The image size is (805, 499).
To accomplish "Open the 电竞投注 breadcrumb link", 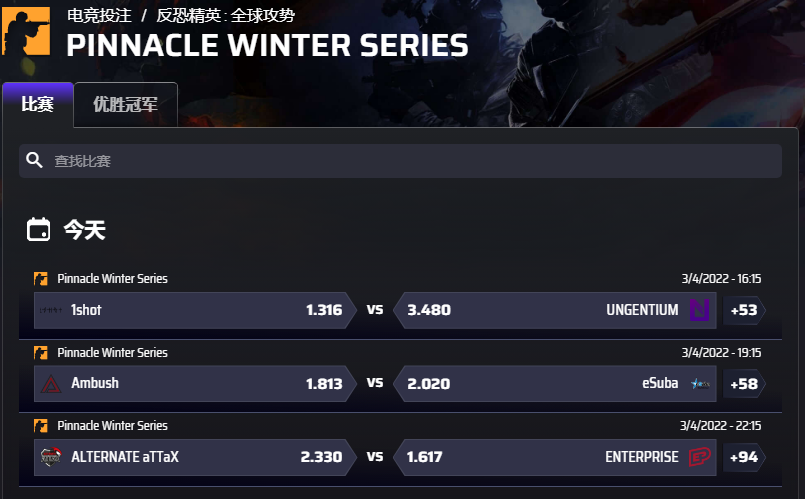I will click(x=99, y=15).
